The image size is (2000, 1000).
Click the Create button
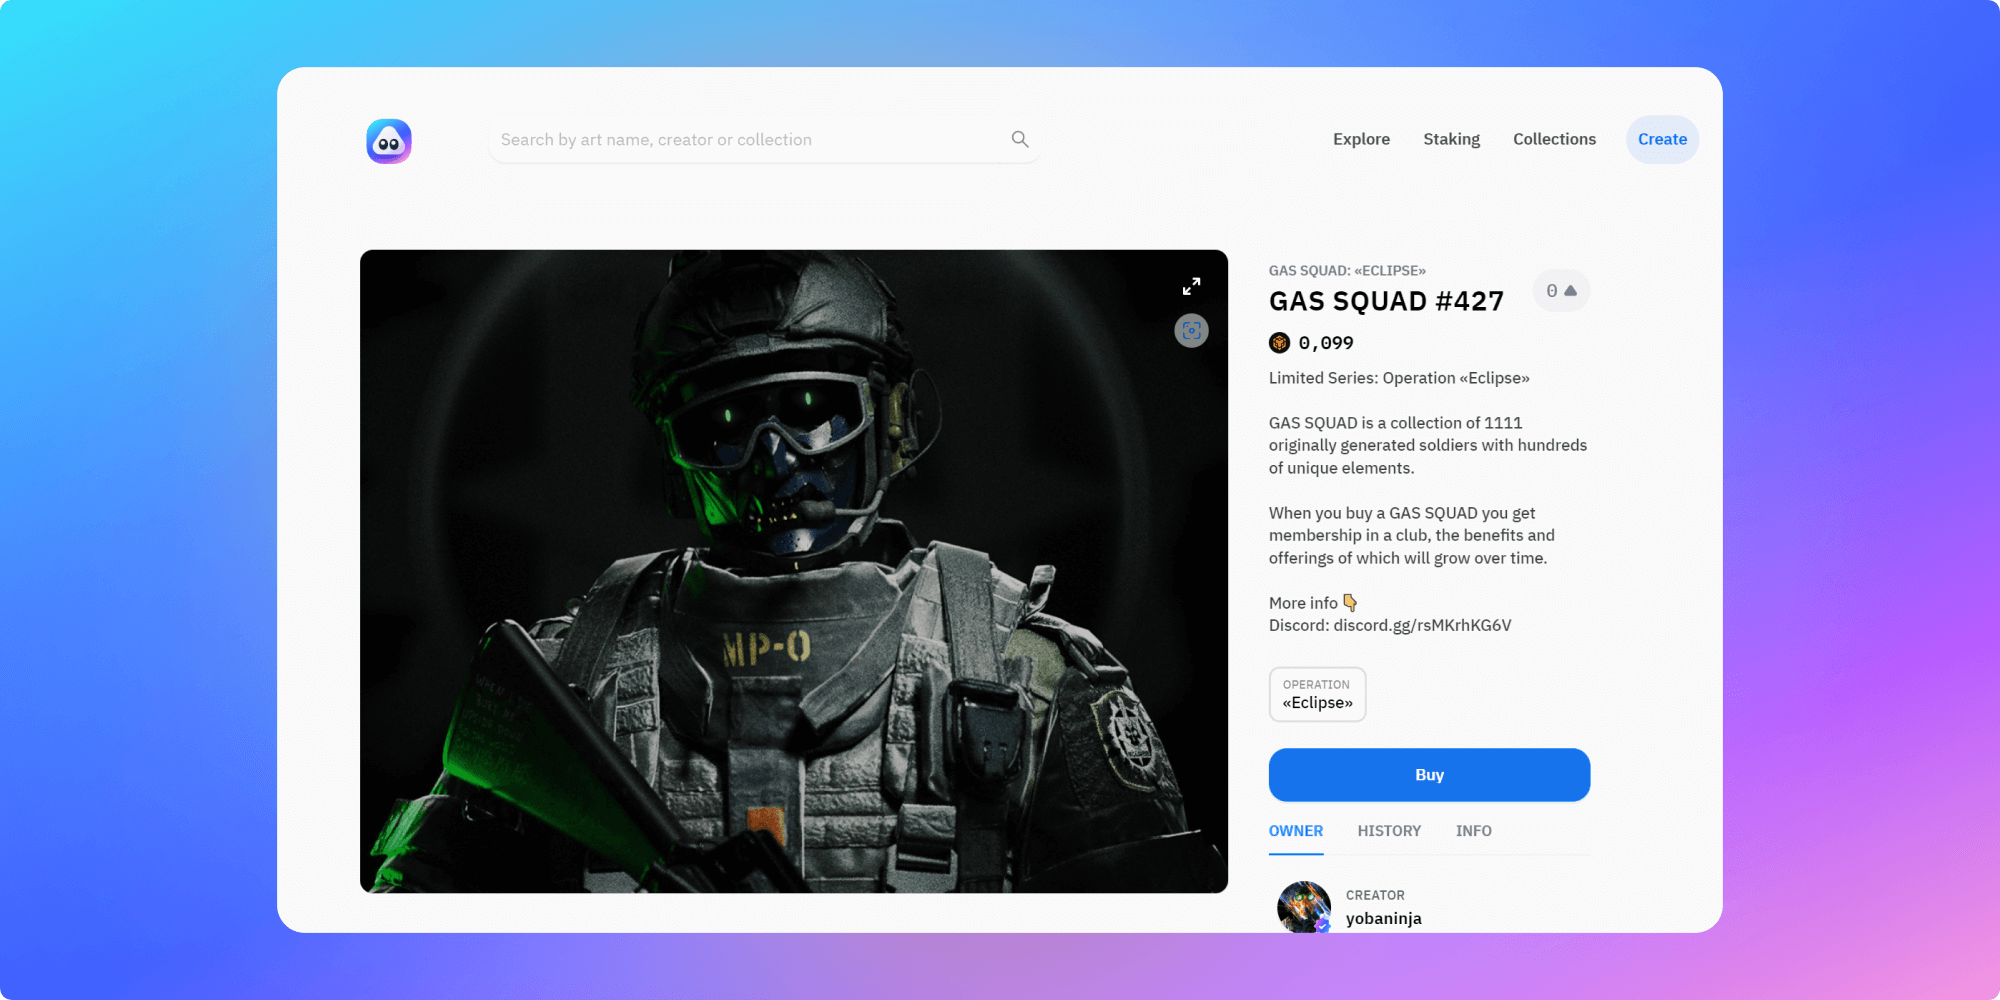(1662, 139)
